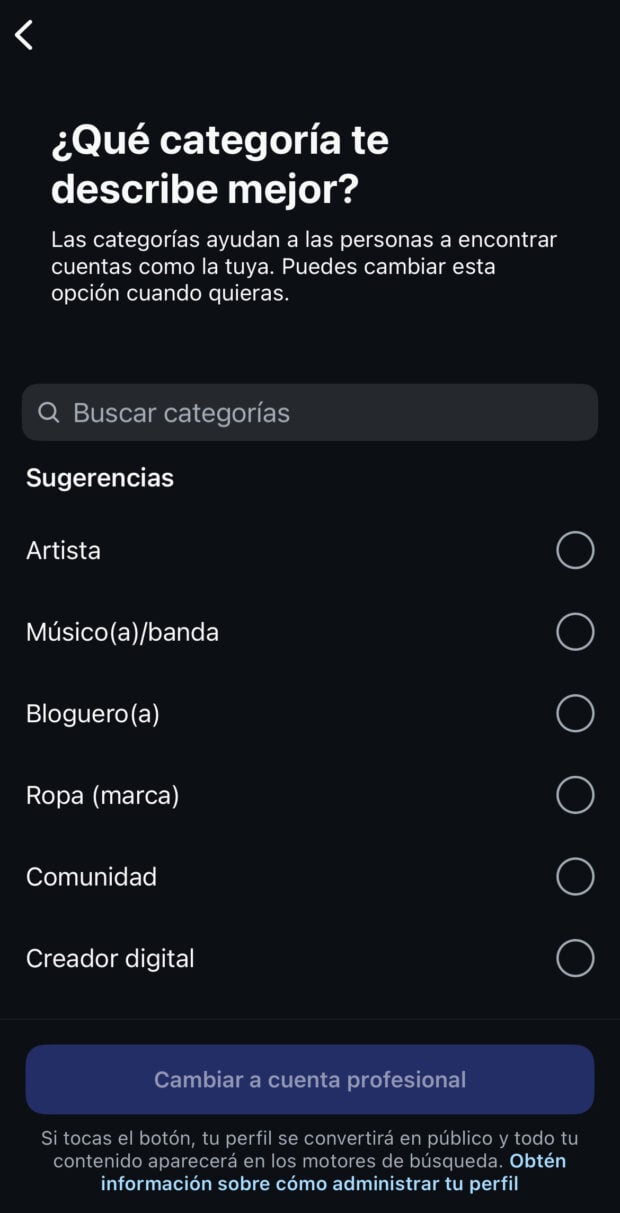Pick the Comunidad radio button
The width and height of the screenshot is (620, 1213).
click(x=575, y=877)
